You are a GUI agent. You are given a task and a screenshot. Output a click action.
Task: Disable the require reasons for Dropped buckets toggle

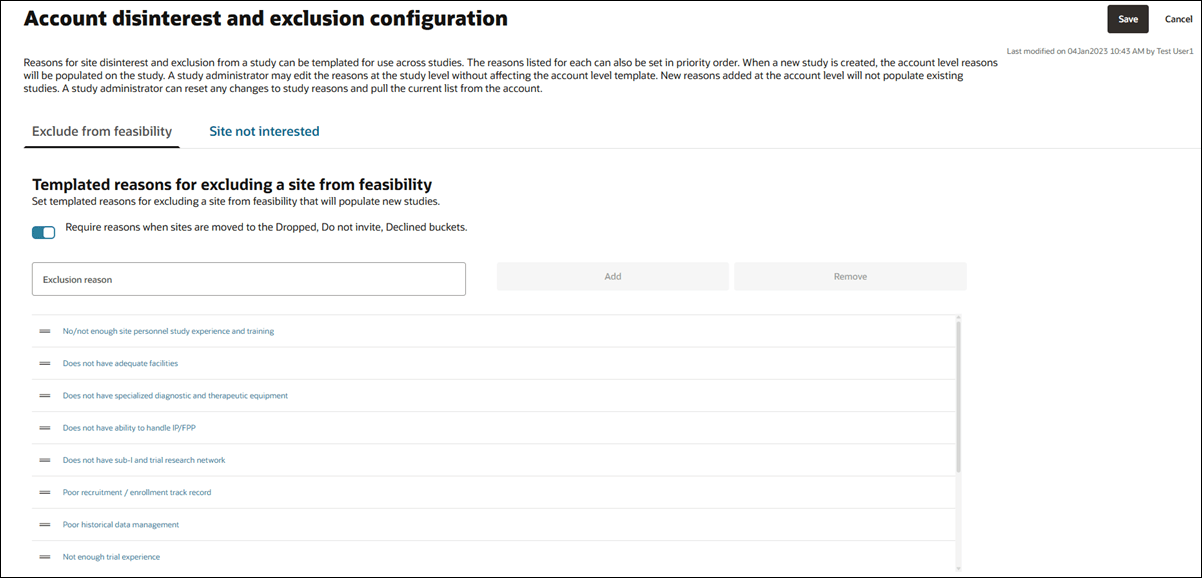[43, 232]
